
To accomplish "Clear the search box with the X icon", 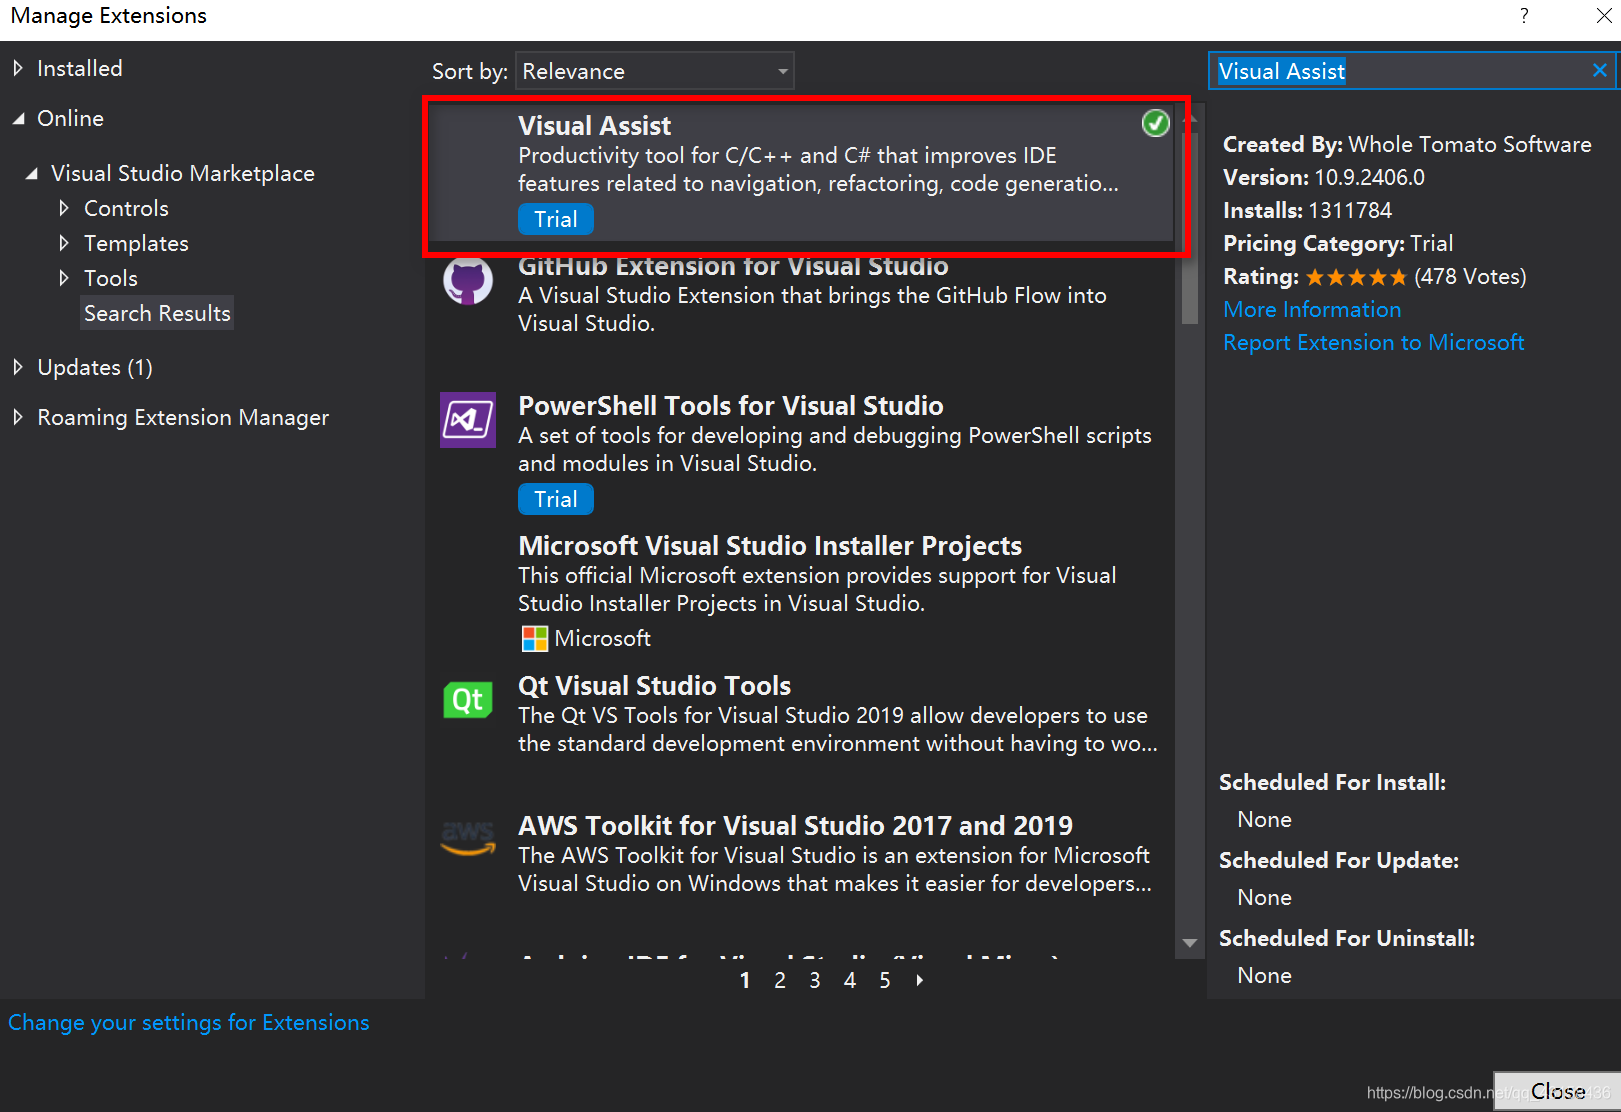I will coord(1599,70).
